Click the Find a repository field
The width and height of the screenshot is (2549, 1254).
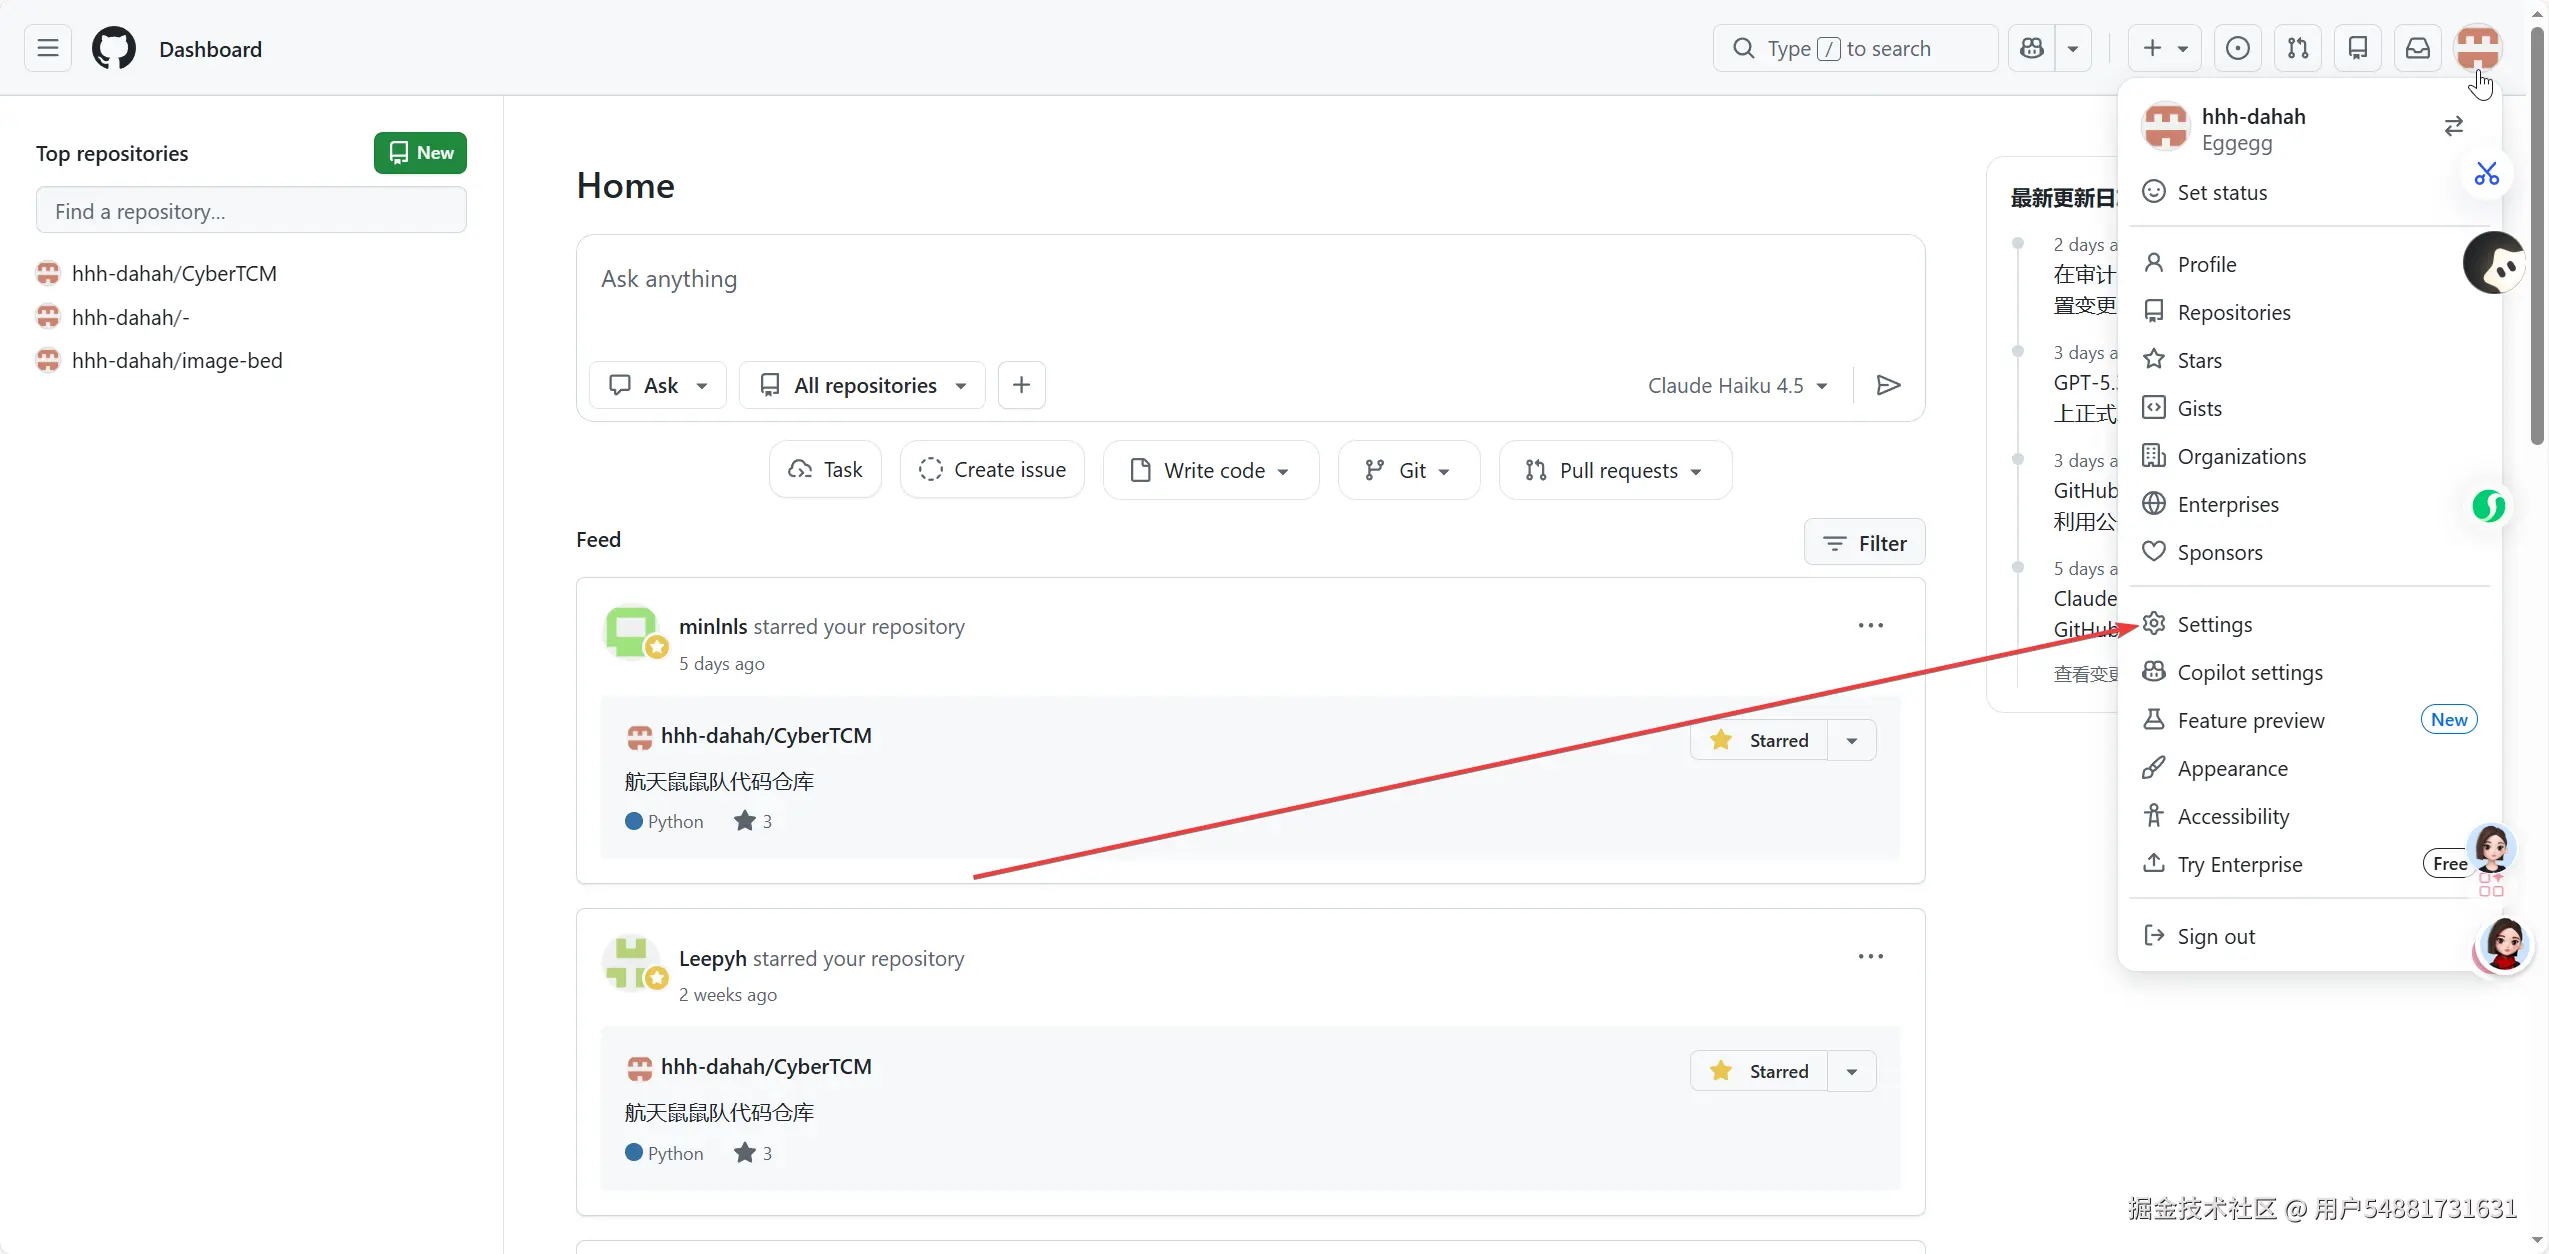click(x=251, y=211)
